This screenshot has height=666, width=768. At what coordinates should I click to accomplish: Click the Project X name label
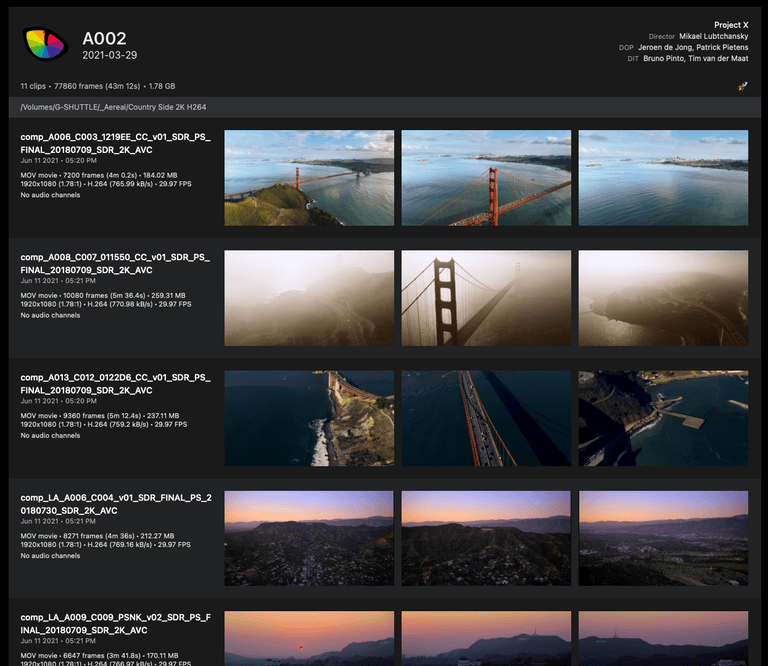pyautogui.click(x=730, y=25)
